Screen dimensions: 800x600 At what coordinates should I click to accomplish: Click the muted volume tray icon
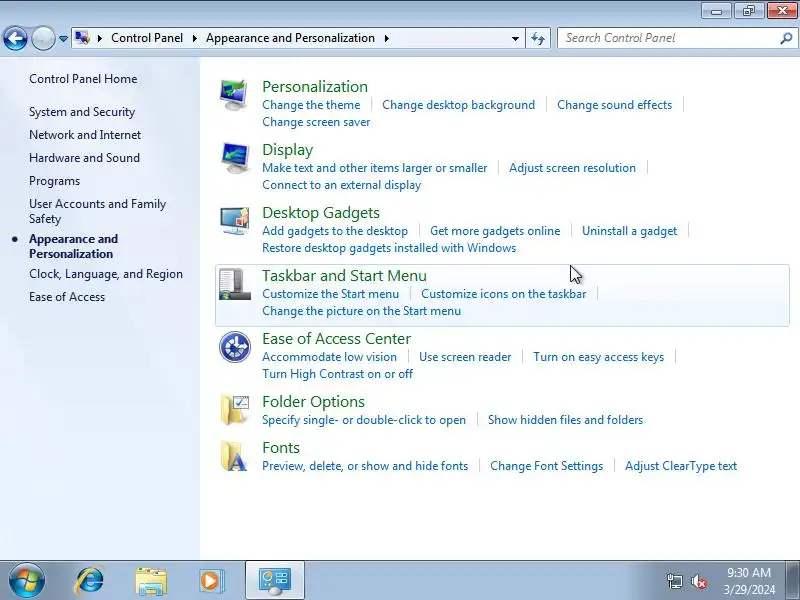coord(699,581)
